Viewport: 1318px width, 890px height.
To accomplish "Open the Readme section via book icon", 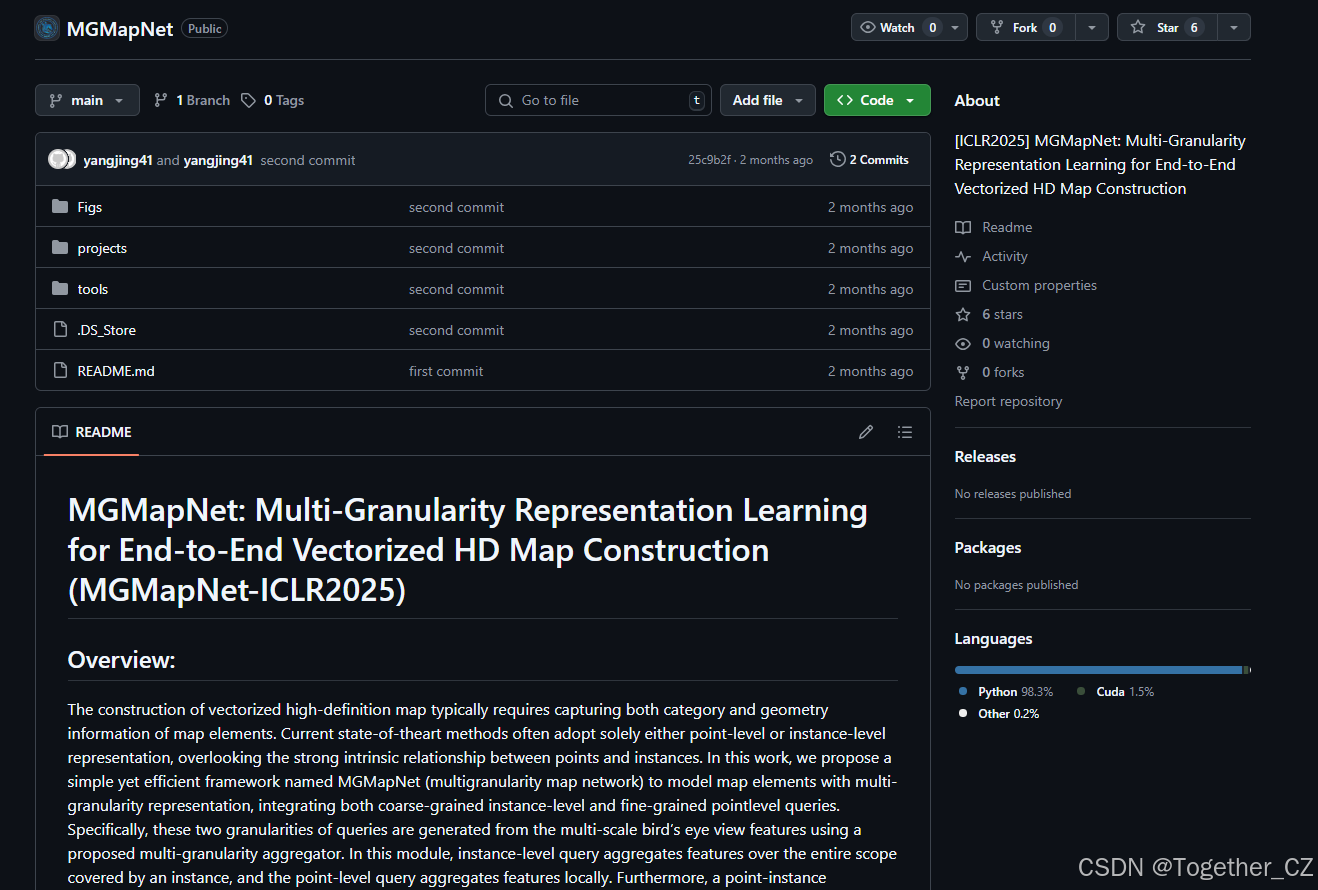I will click(x=962, y=227).
